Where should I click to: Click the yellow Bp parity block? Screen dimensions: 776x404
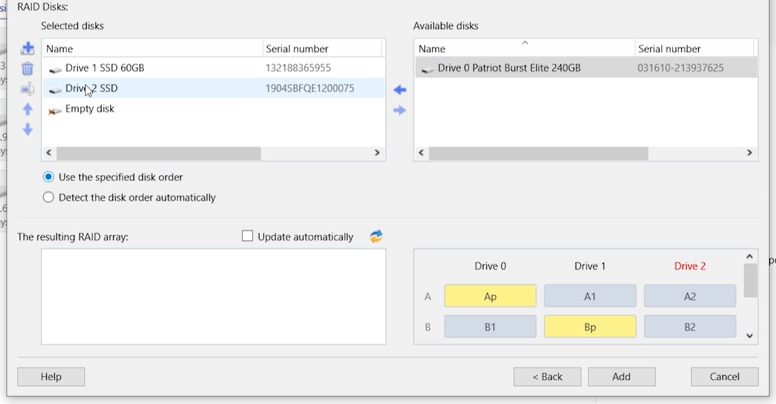pos(590,327)
